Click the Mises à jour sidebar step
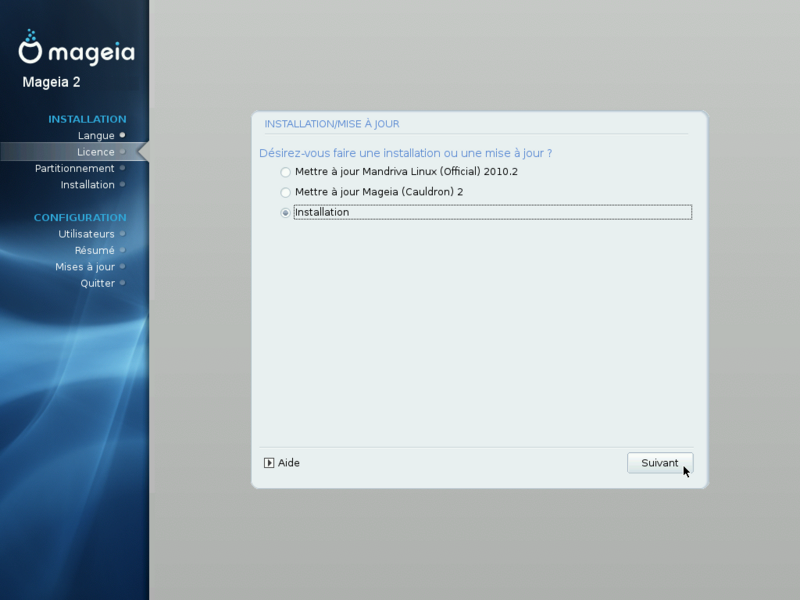Viewport: 800px width, 600px height. coord(85,267)
